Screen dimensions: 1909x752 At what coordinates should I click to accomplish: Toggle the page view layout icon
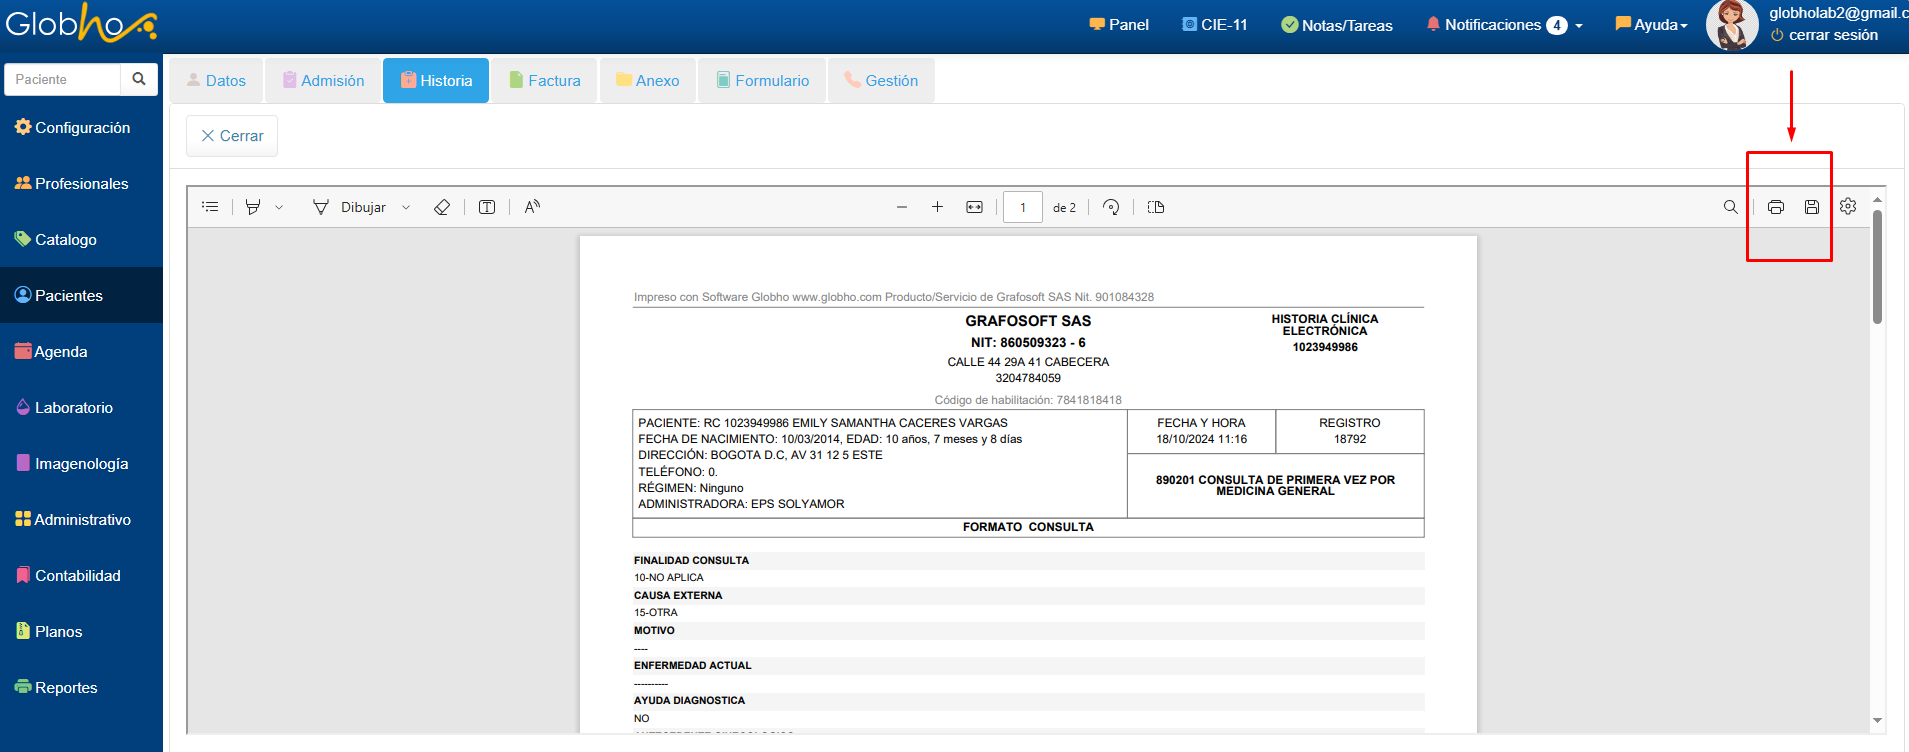pos(1156,207)
